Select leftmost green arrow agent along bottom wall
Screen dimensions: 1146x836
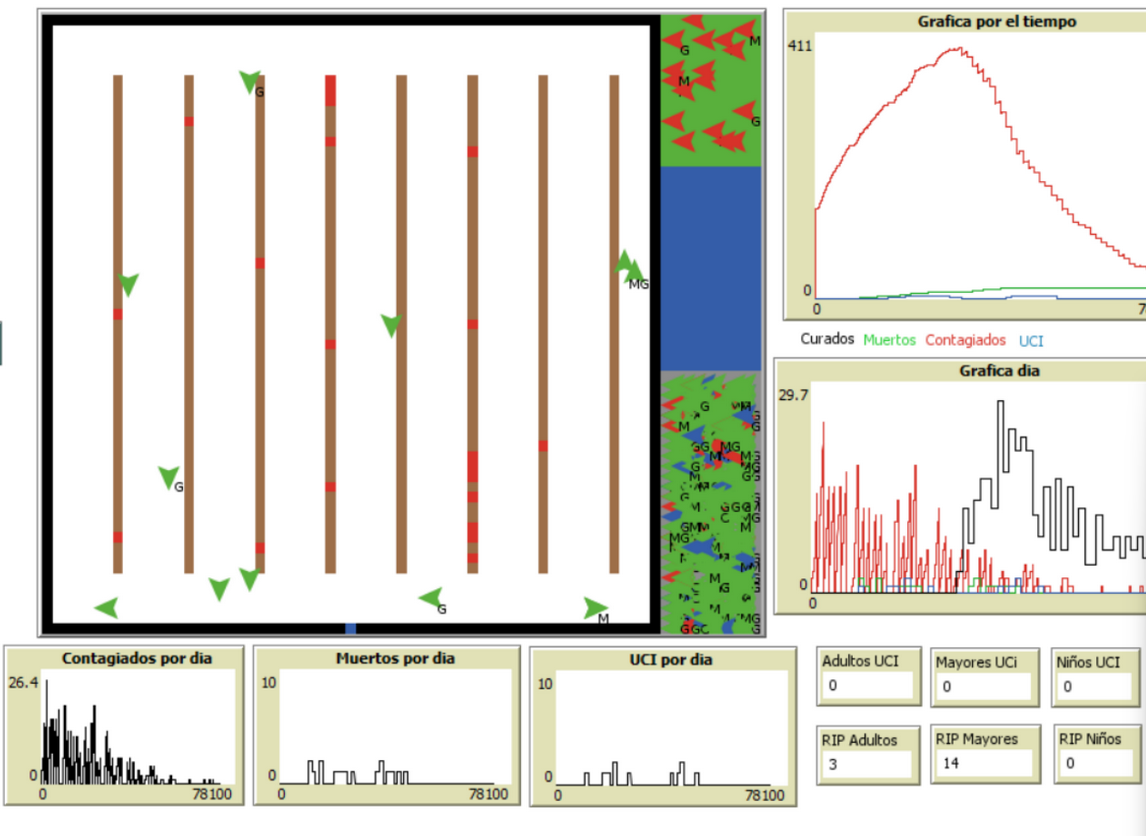coord(106,607)
